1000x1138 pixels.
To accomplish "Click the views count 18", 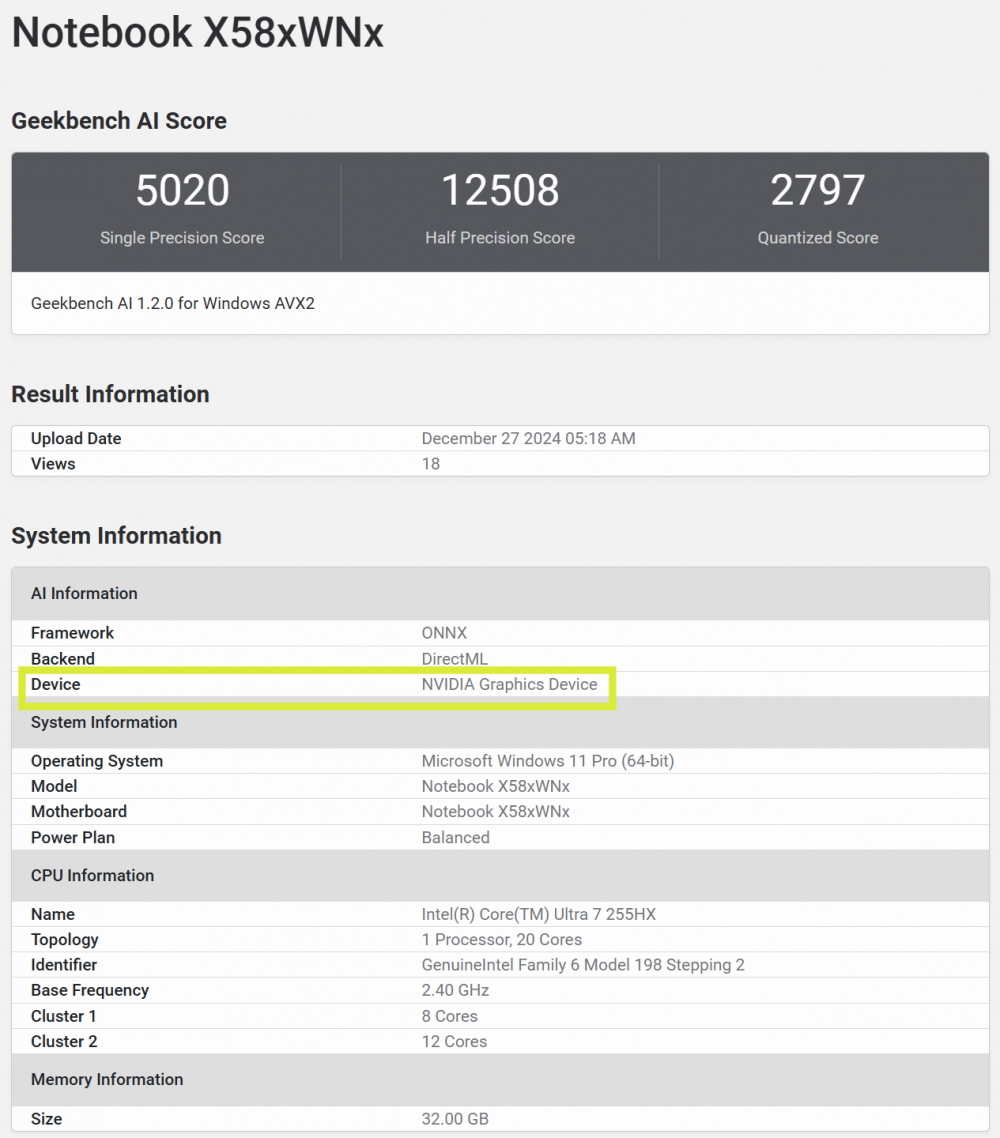I will pyautogui.click(x=430, y=464).
